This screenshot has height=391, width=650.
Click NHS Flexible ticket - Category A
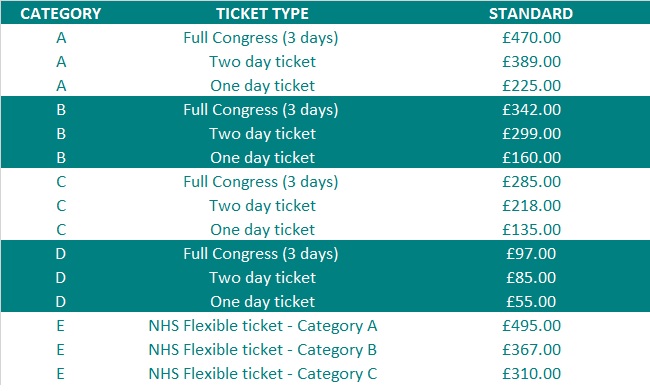263,326
